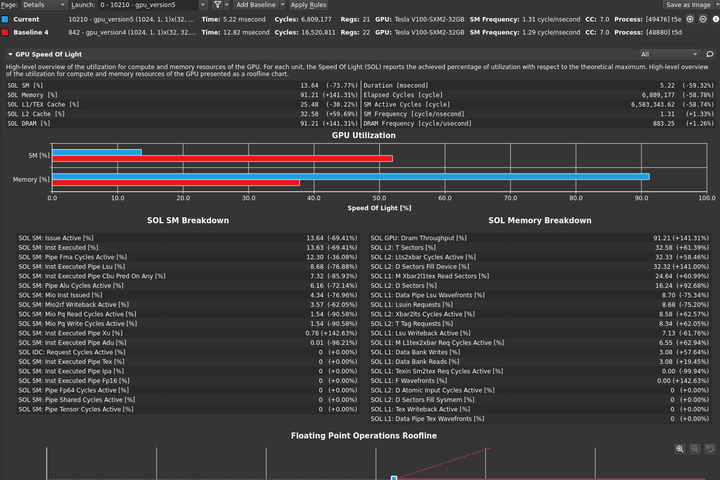
Task: Click the collapse-all minus circle icon
Action: tap(703, 19)
